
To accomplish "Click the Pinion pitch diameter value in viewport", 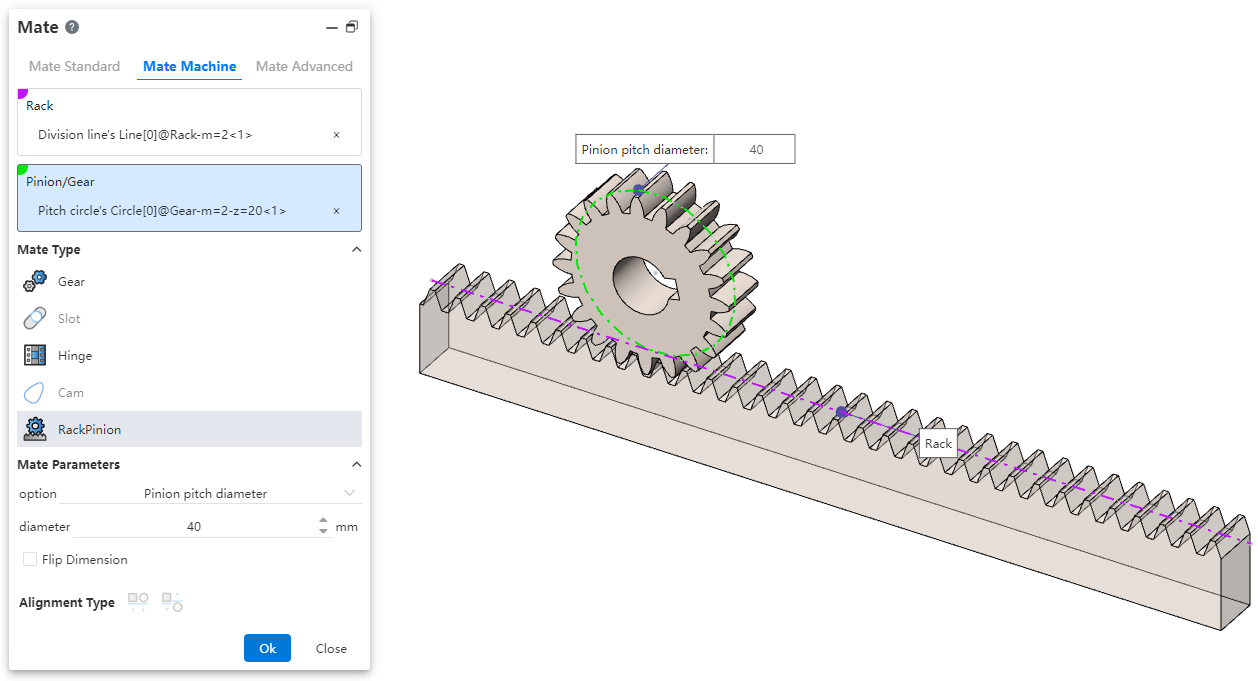I will click(755, 150).
